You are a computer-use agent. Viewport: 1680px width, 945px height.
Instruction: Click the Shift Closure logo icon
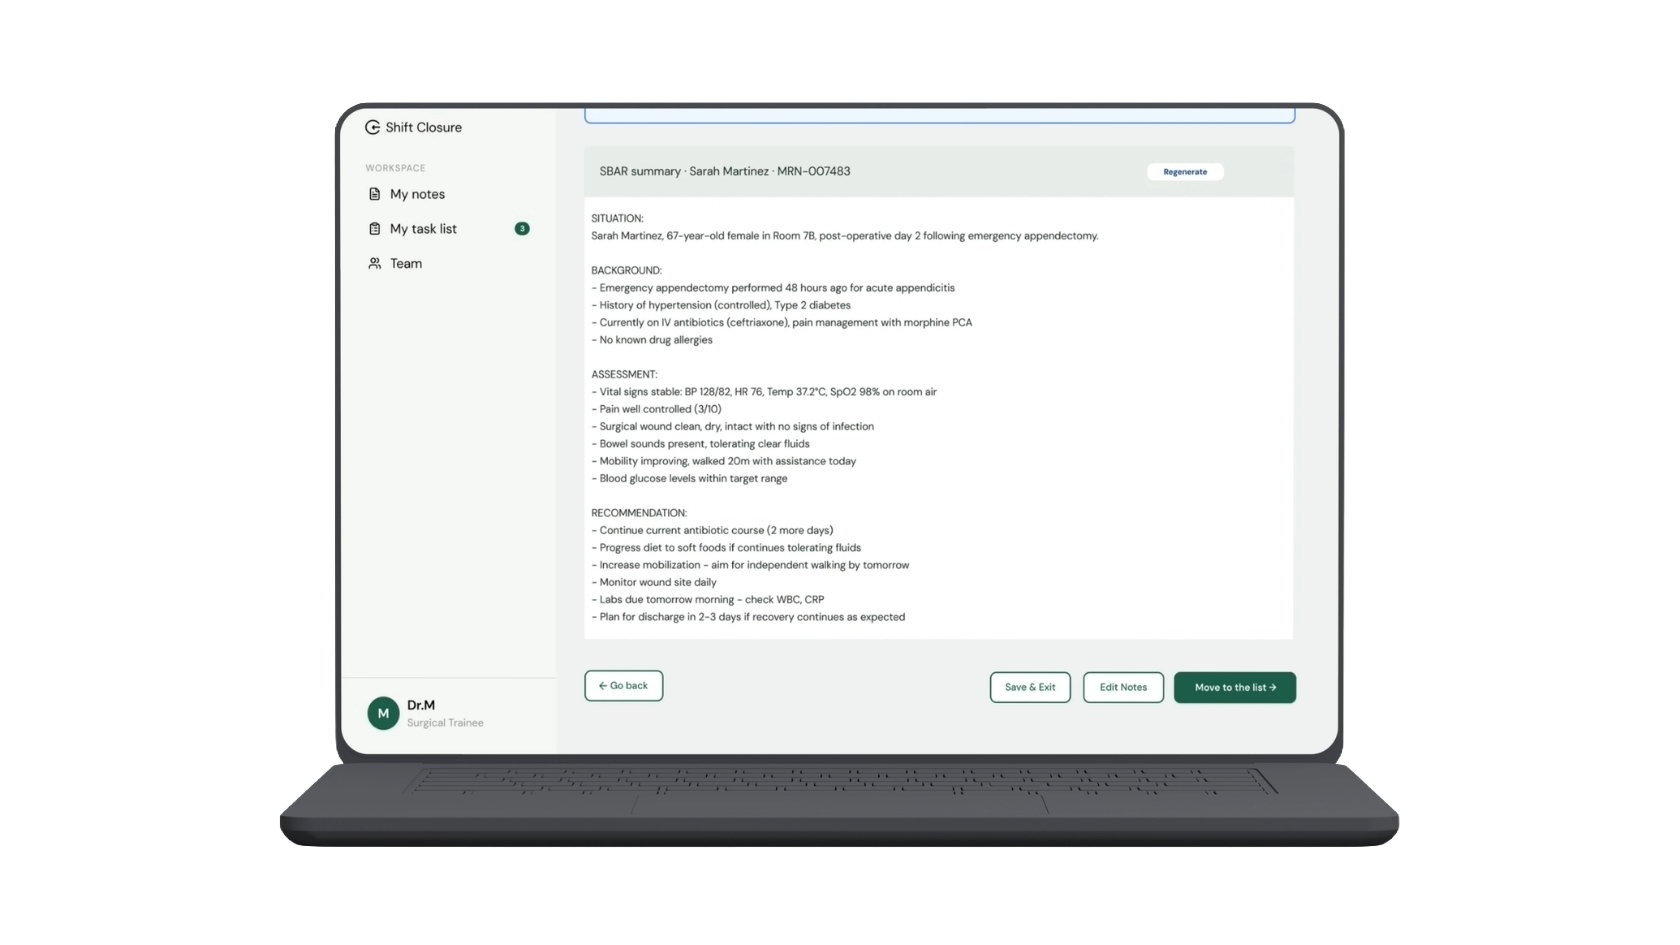coord(372,127)
